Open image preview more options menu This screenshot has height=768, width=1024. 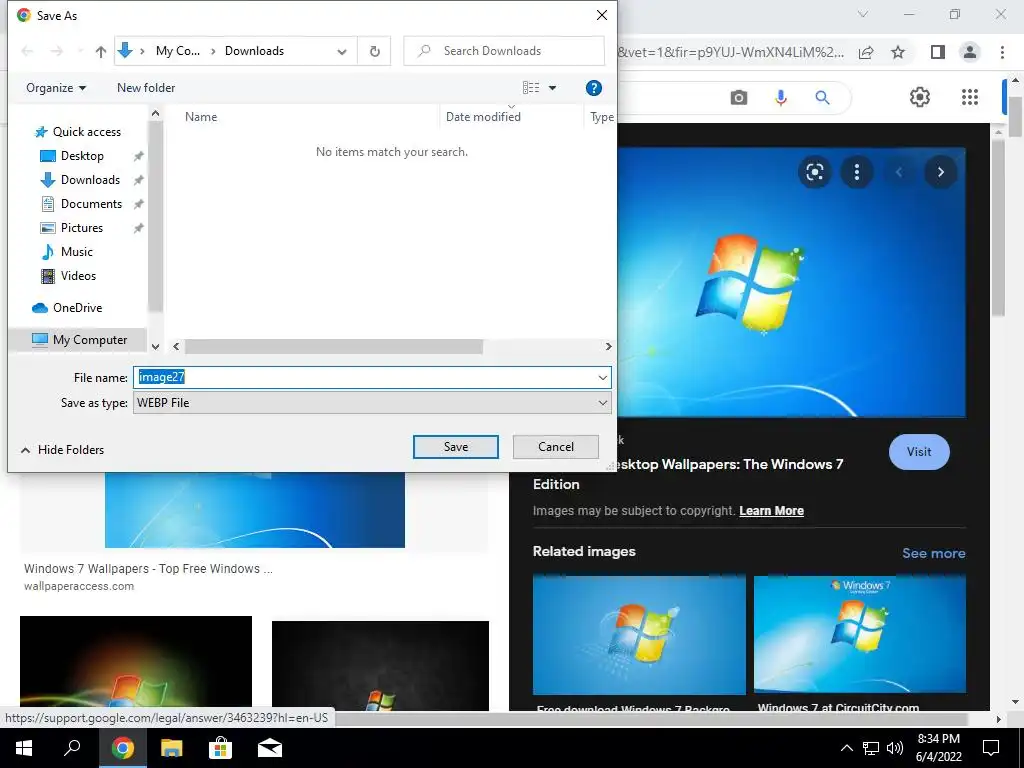point(857,172)
